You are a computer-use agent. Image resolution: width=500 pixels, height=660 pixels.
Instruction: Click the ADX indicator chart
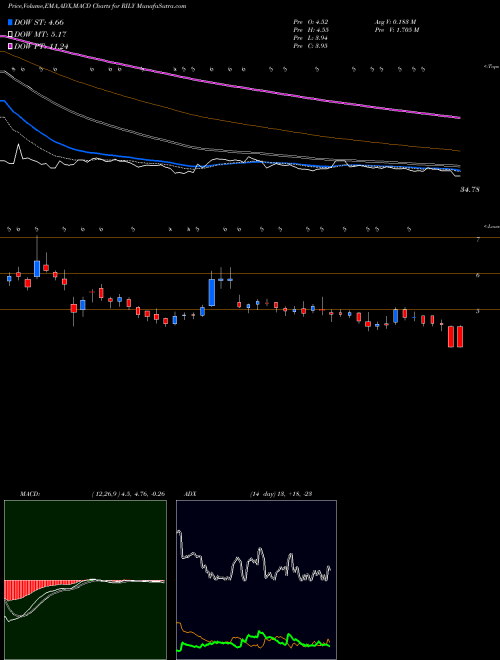click(x=256, y=580)
